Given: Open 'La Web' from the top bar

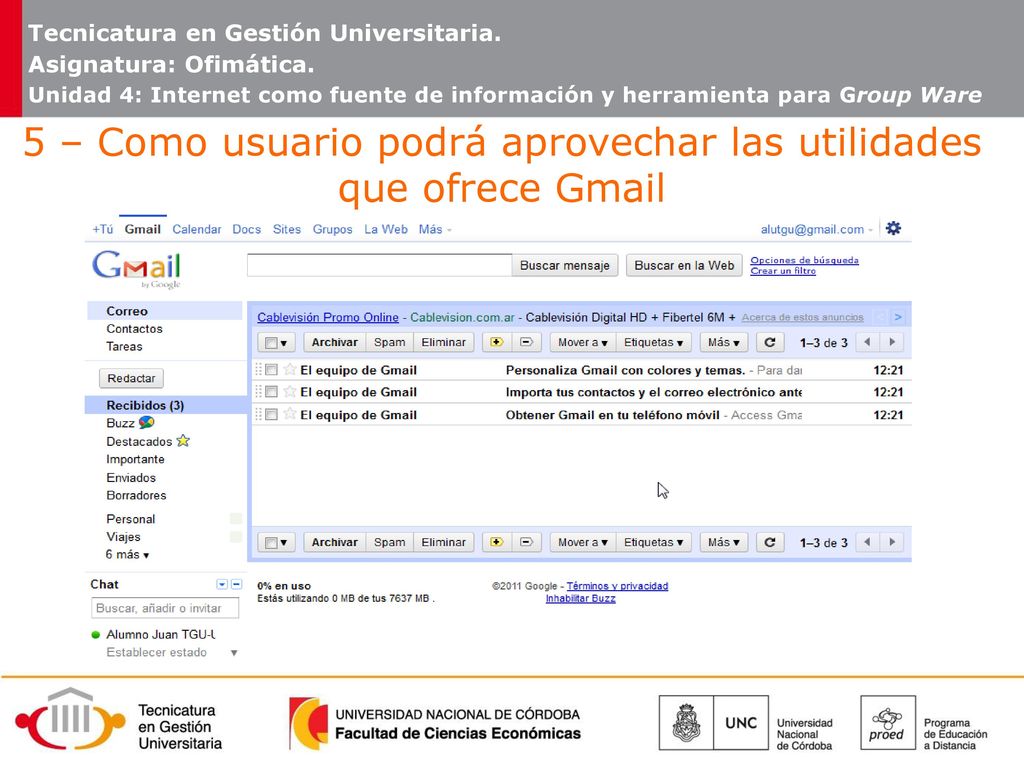Looking at the screenshot, I should [385, 229].
